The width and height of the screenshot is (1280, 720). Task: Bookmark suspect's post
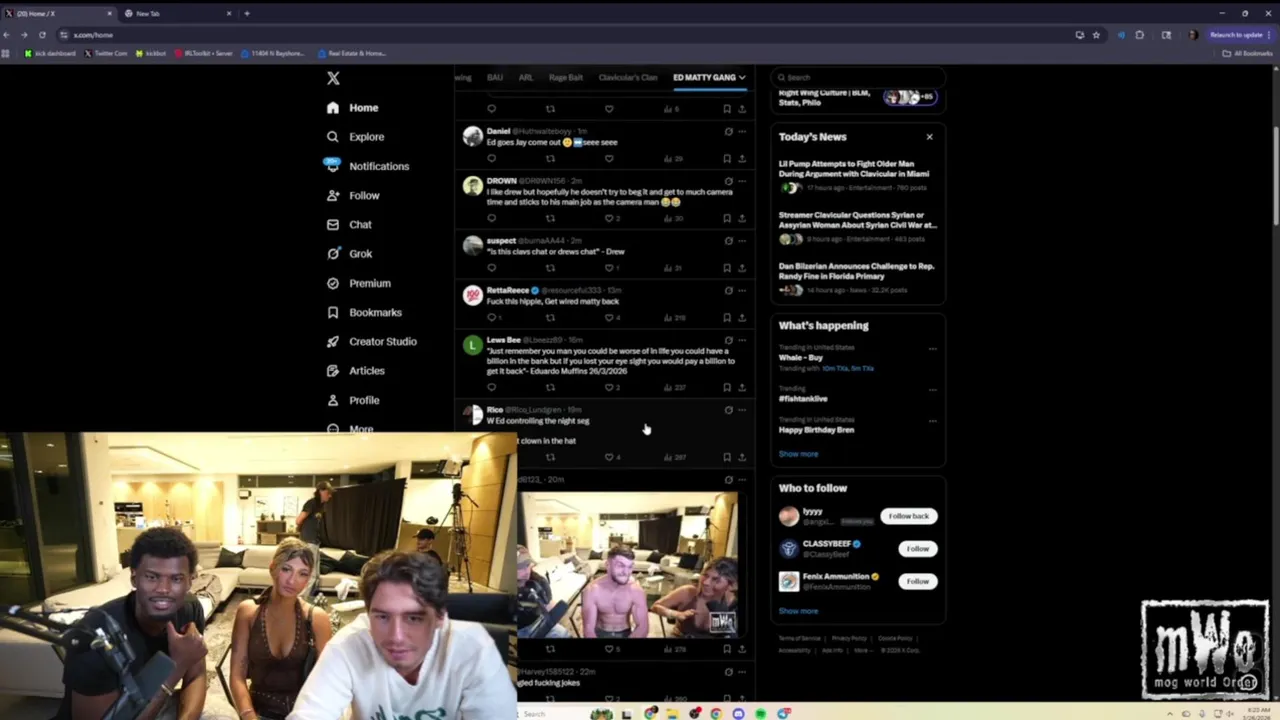pyautogui.click(x=727, y=268)
